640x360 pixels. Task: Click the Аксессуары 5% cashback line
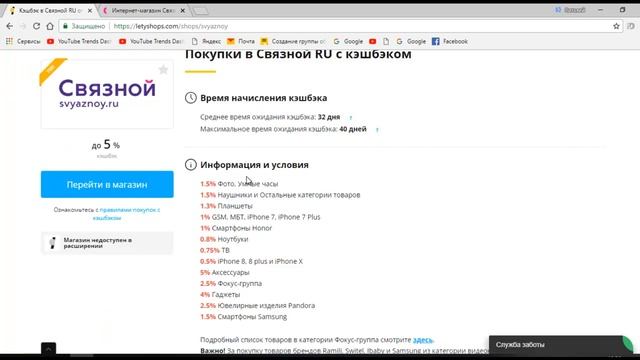[224, 272]
